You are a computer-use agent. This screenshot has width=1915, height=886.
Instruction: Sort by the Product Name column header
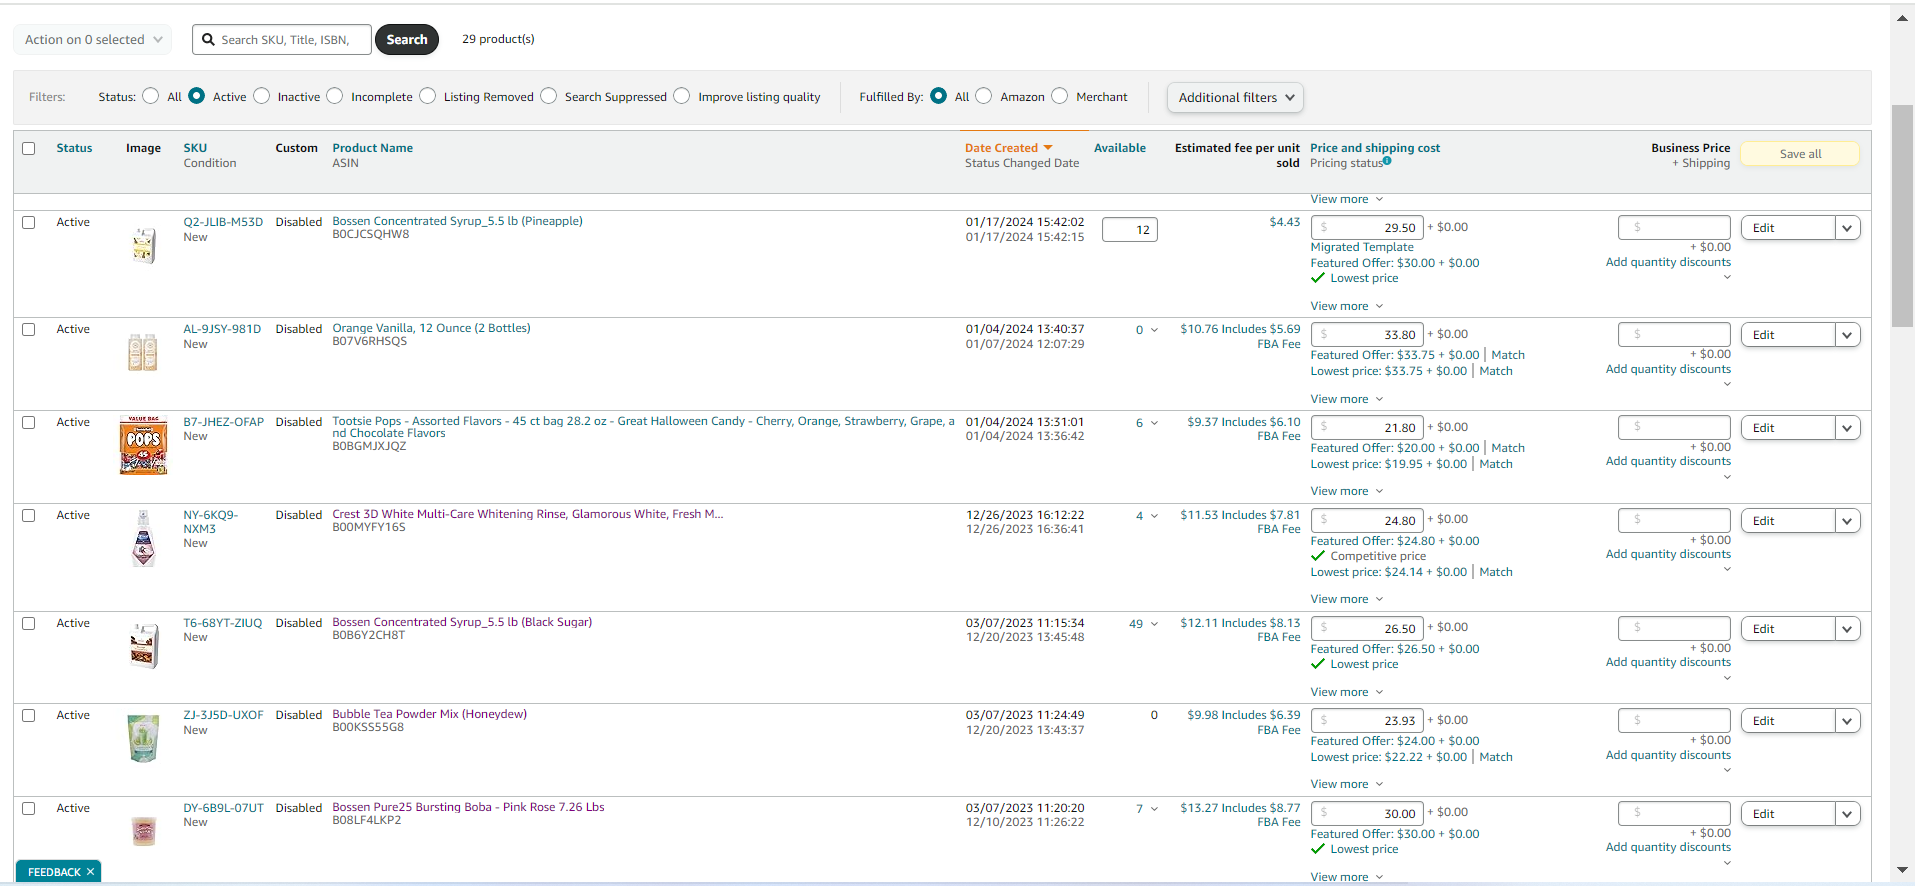pyautogui.click(x=373, y=148)
